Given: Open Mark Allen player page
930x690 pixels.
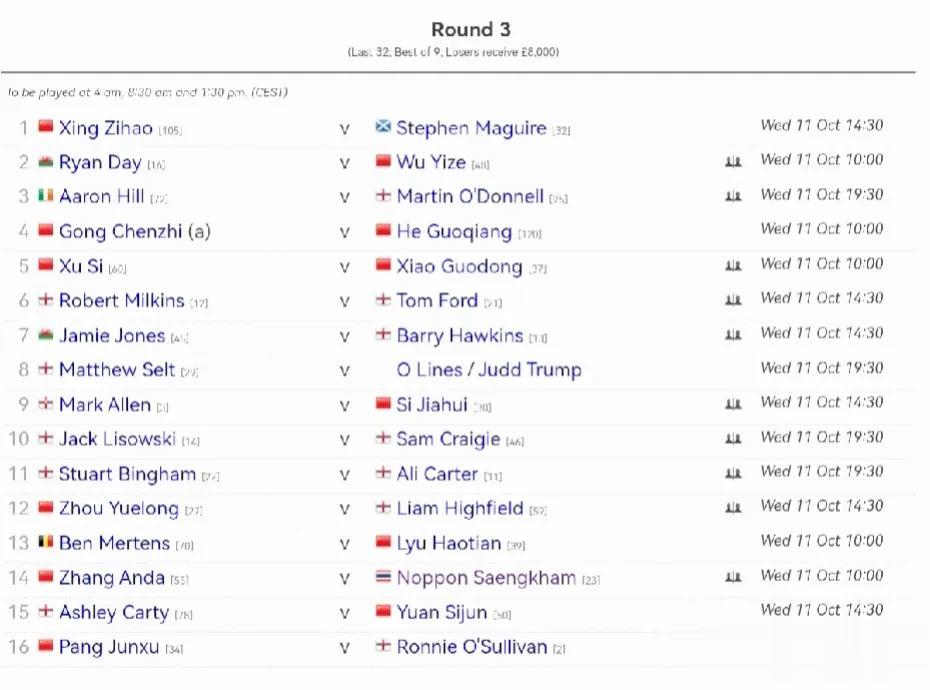Looking at the screenshot, I should coord(105,405).
